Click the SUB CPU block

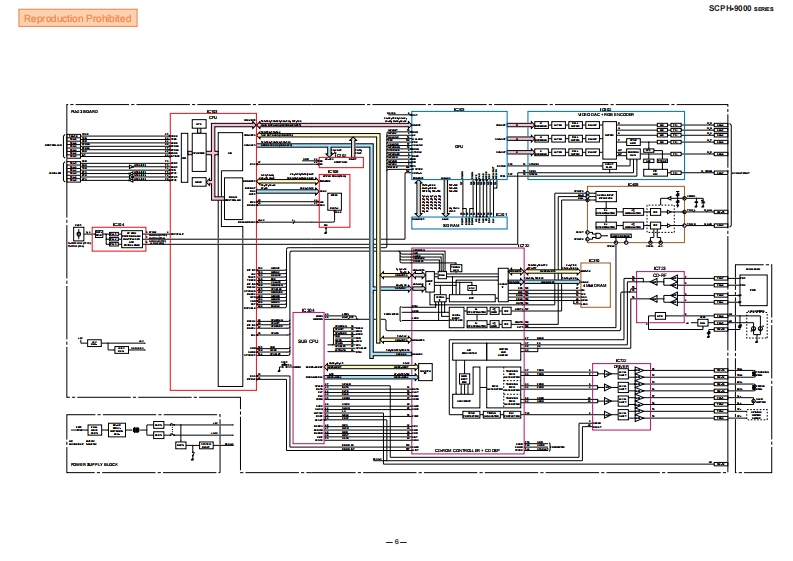[x=308, y=340]
